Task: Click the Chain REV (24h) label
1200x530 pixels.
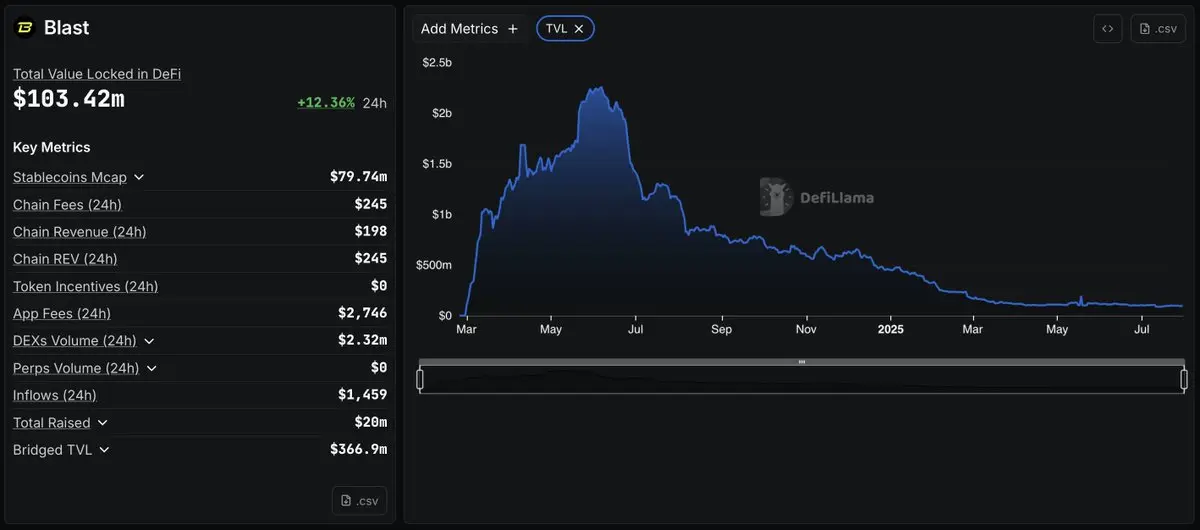Action: 65,259
